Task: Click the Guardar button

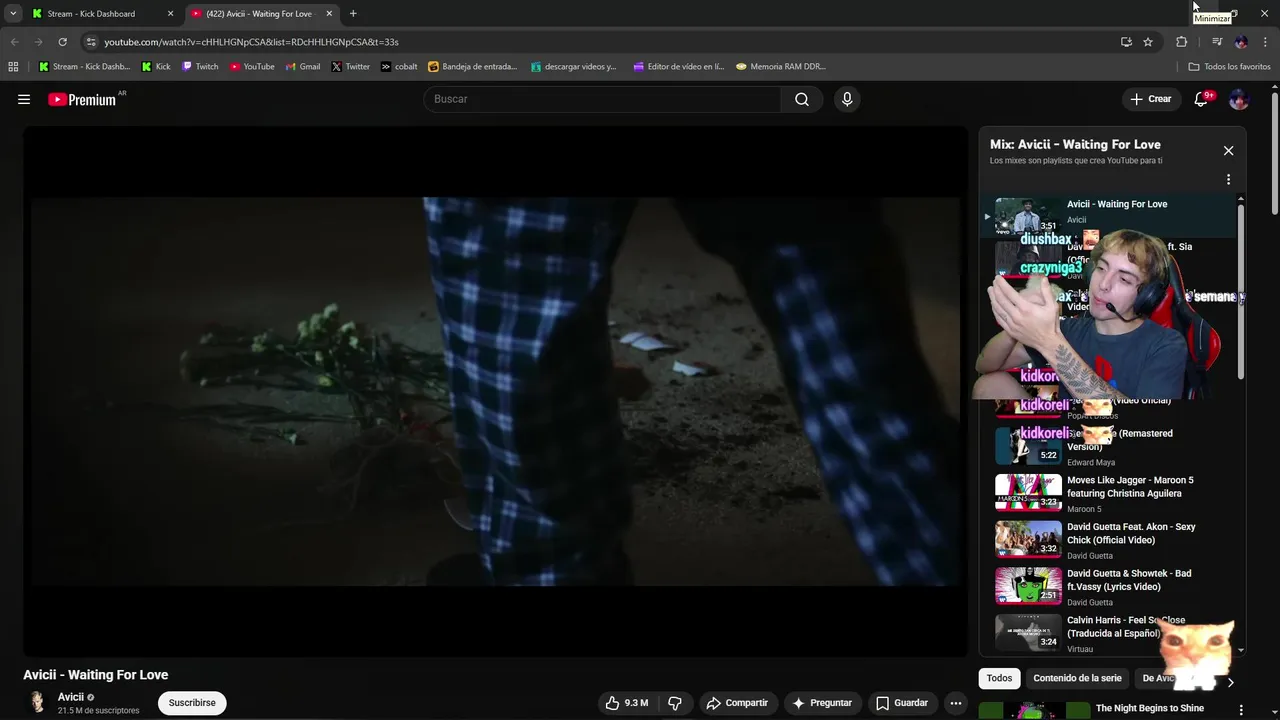Action: pos(902,703)
